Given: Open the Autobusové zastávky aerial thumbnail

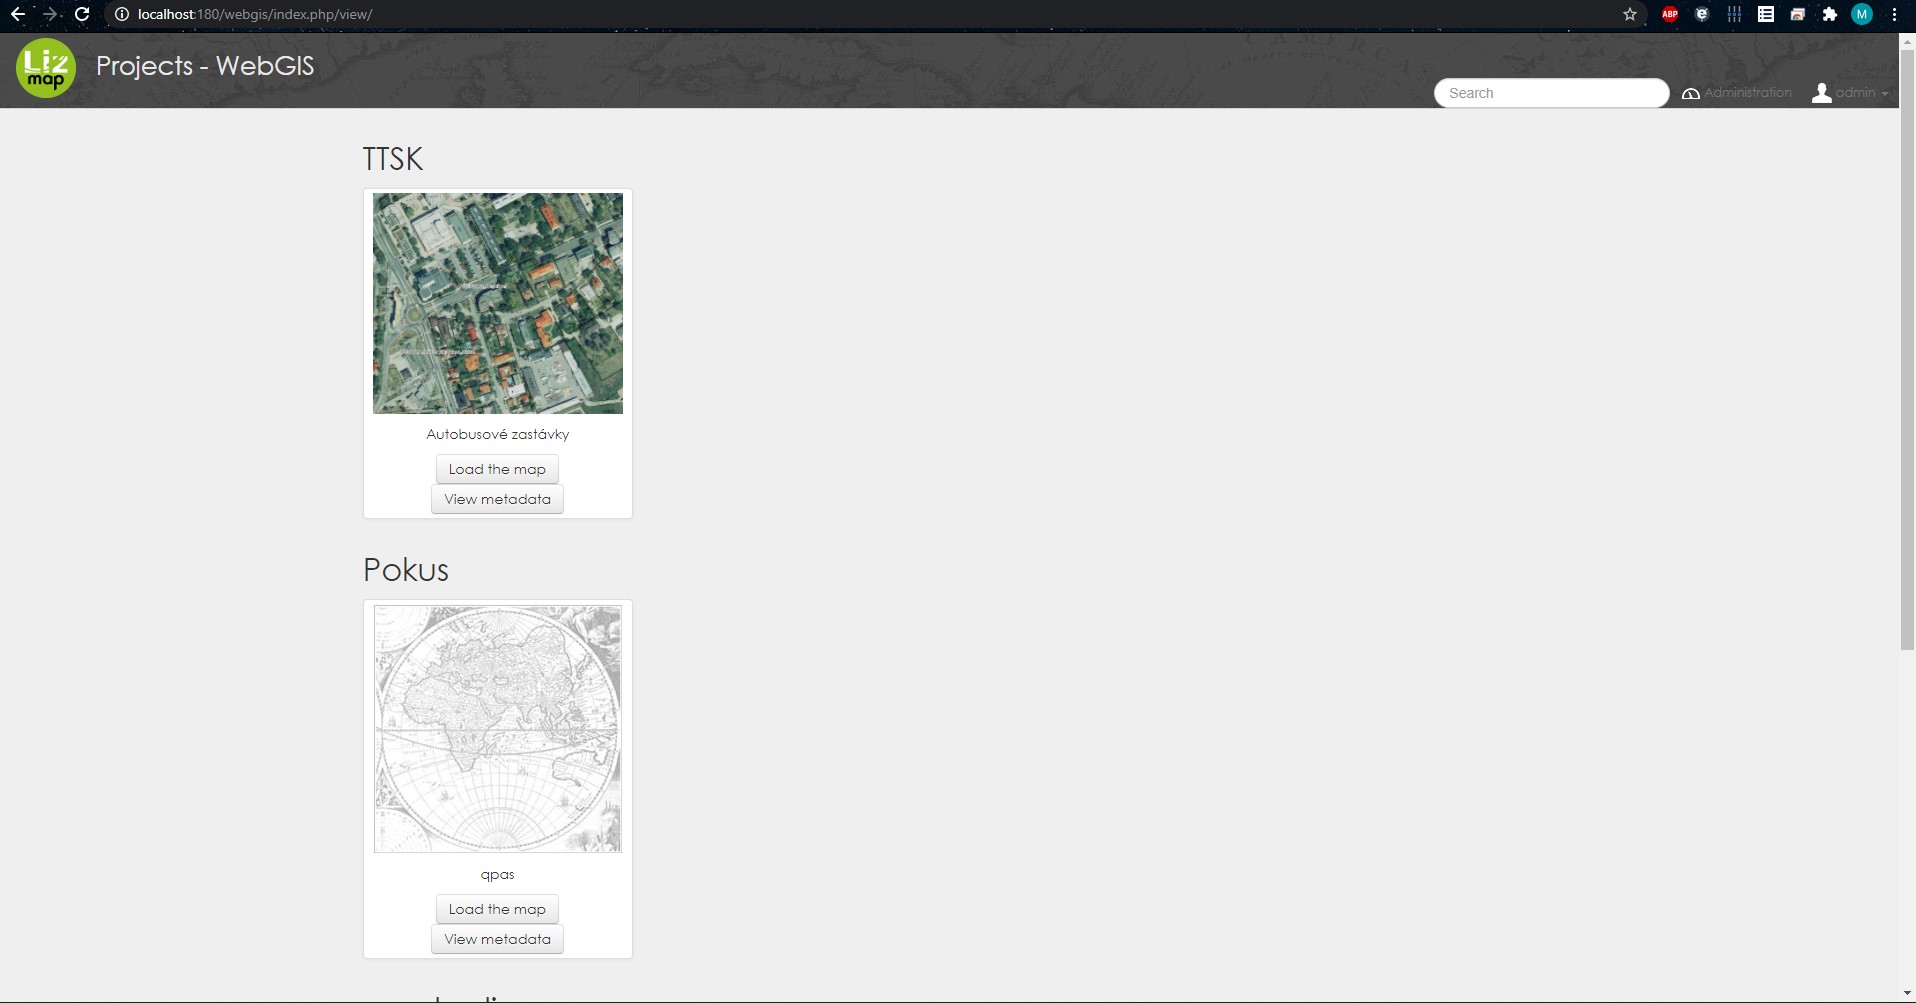Looking at the screenshot, I should click(497, 303).
